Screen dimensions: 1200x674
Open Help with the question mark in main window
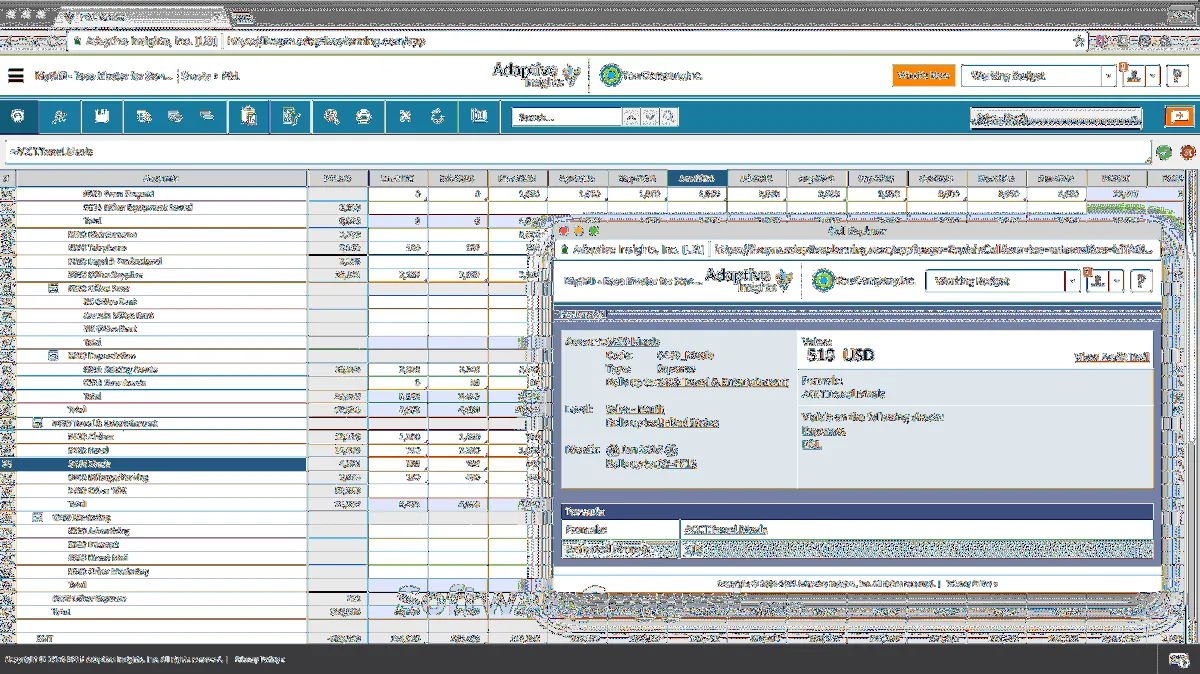click(1178, 75)
